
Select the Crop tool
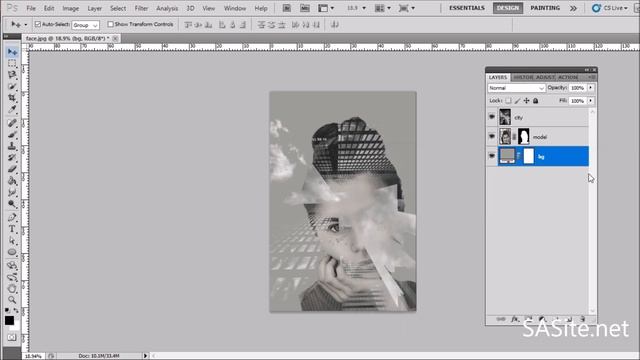[x=12, y=98]
